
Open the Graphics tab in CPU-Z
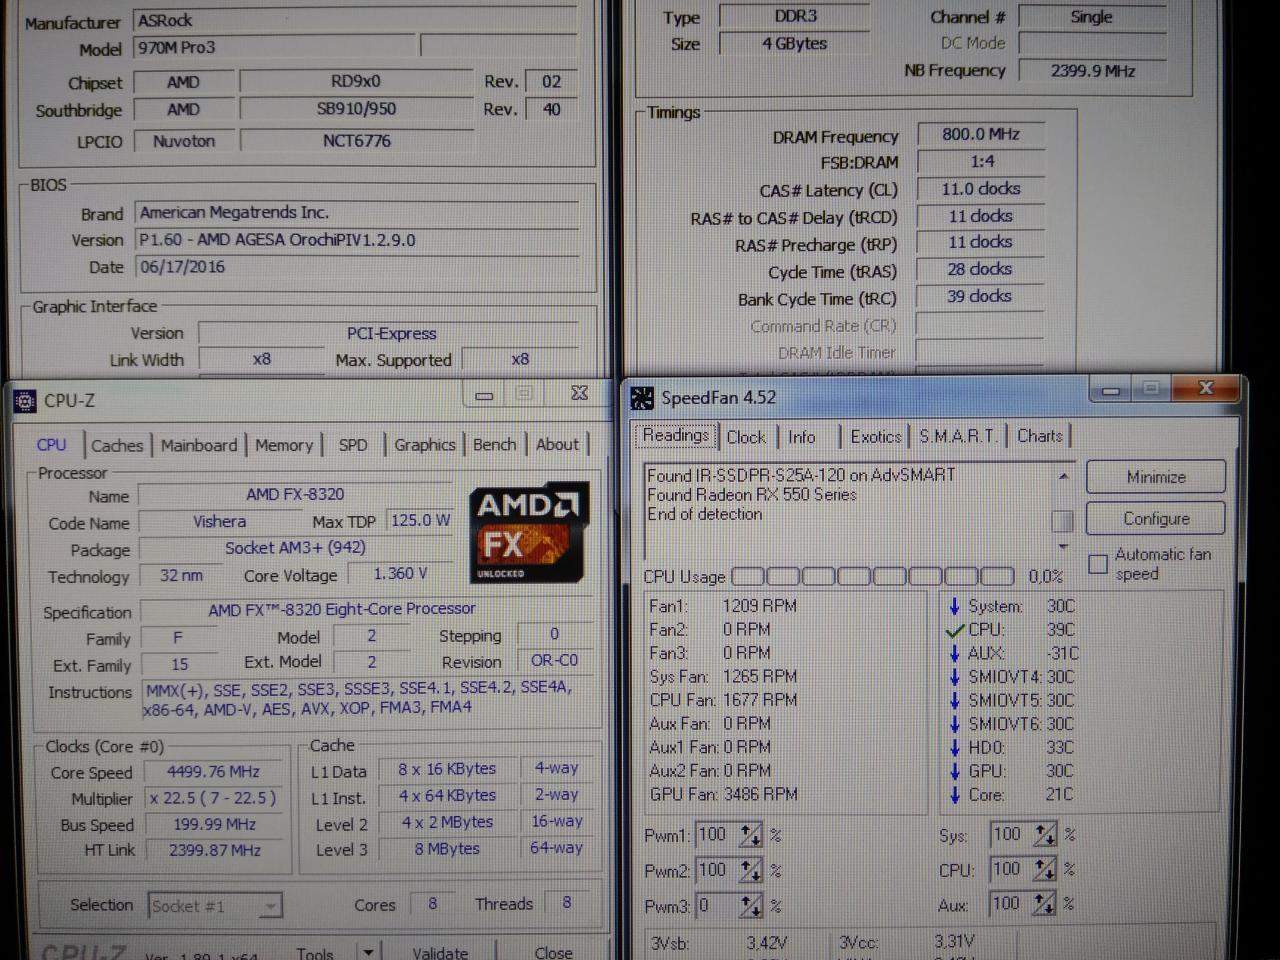coord(424,445)
